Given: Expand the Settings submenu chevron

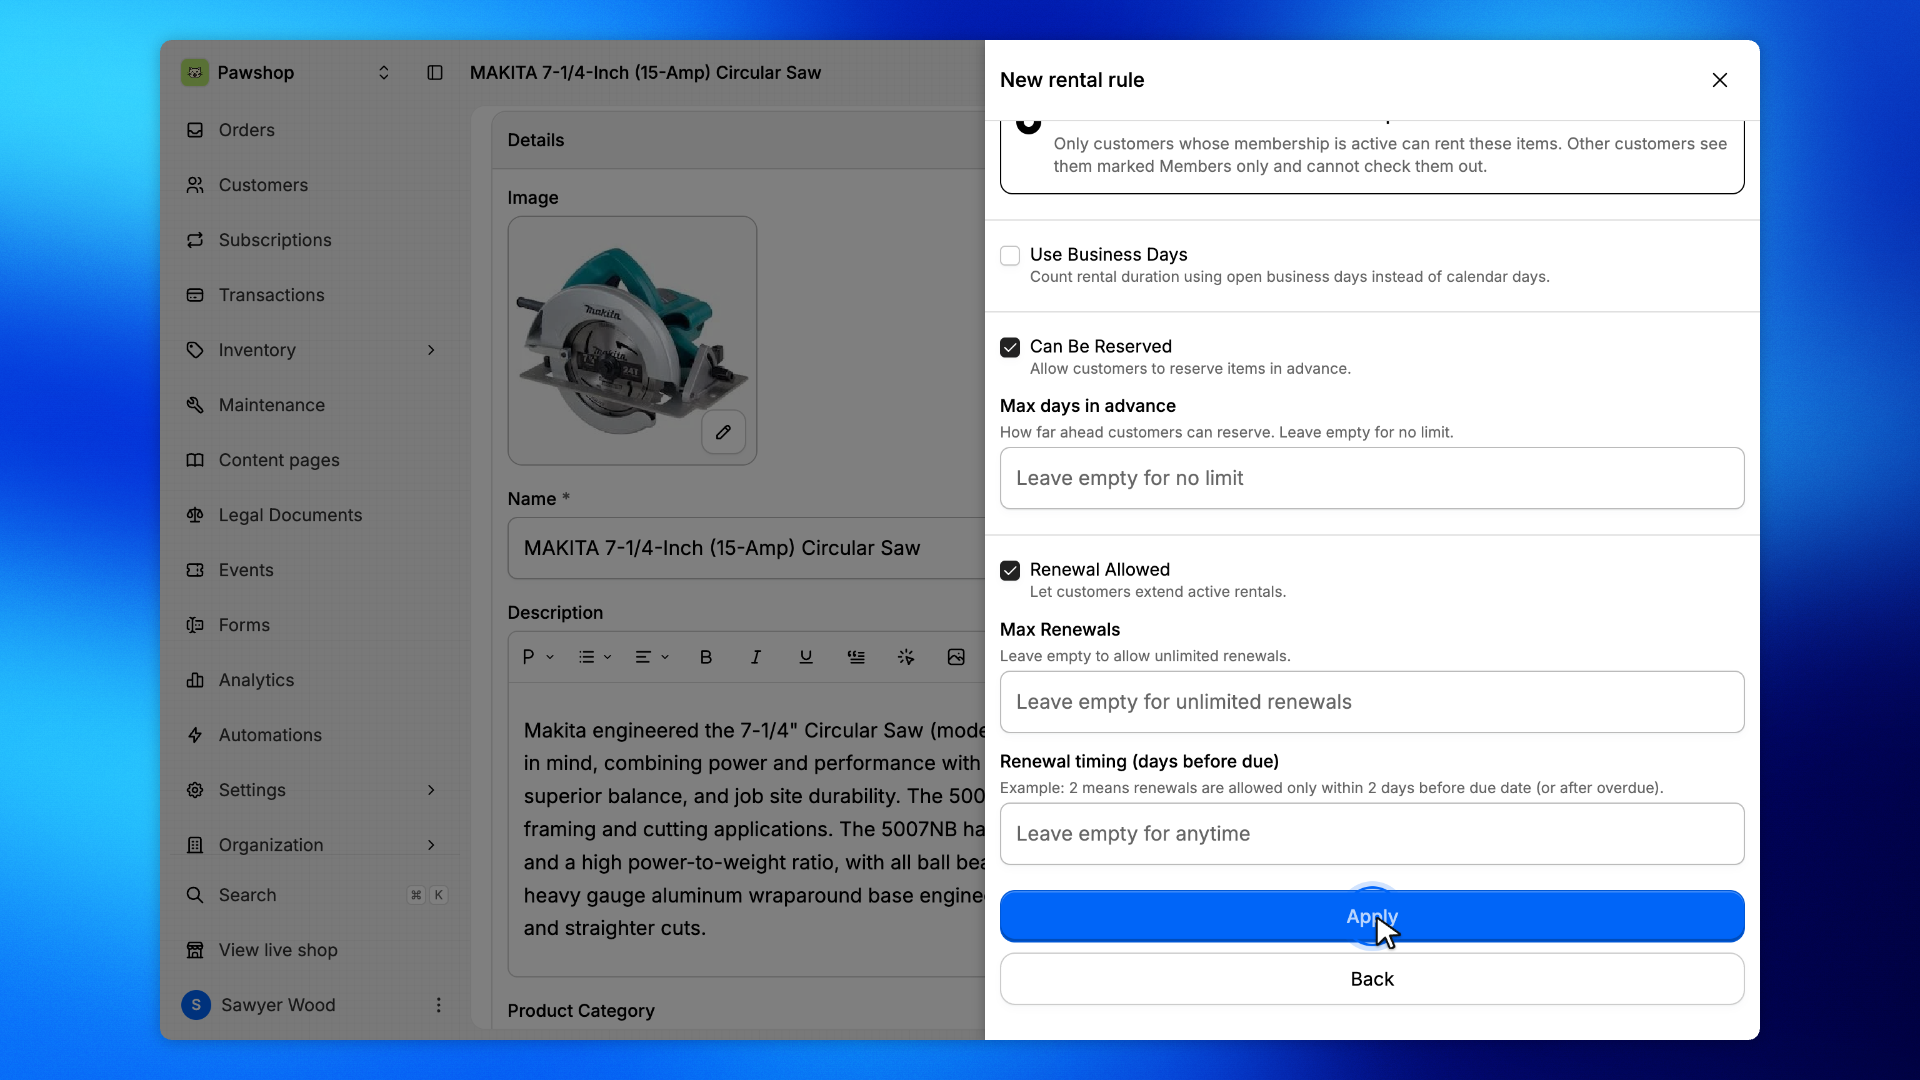Looking at the screenshot, I should tap(431, 790).
